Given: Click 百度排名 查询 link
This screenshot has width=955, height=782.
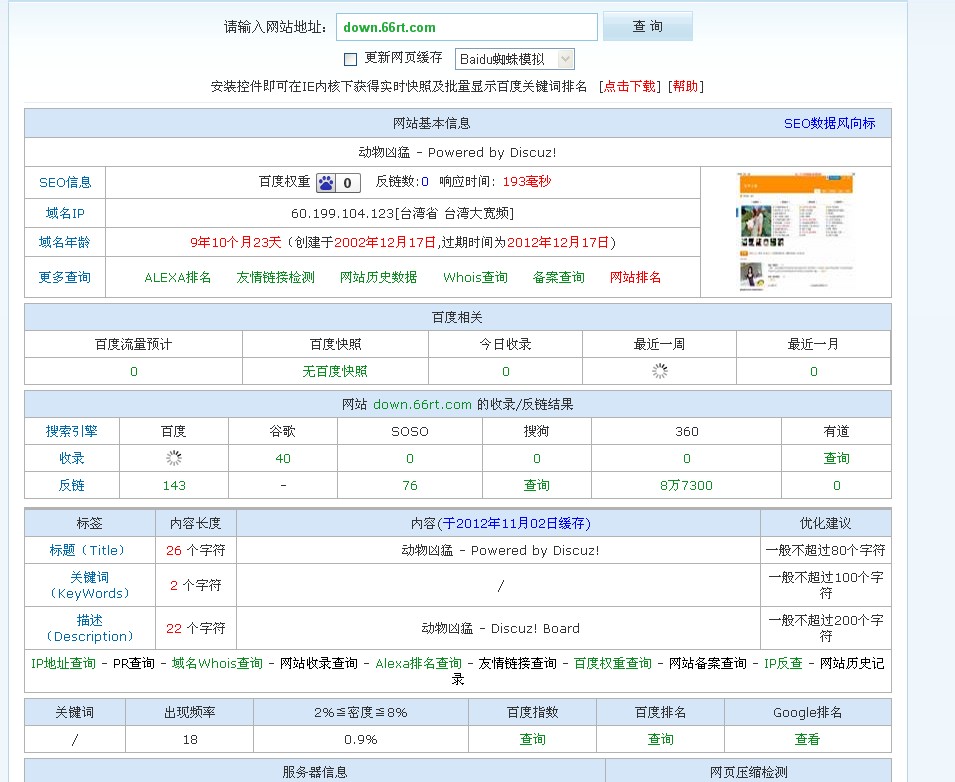Looking at the screenshot, I should pos(660,739).
